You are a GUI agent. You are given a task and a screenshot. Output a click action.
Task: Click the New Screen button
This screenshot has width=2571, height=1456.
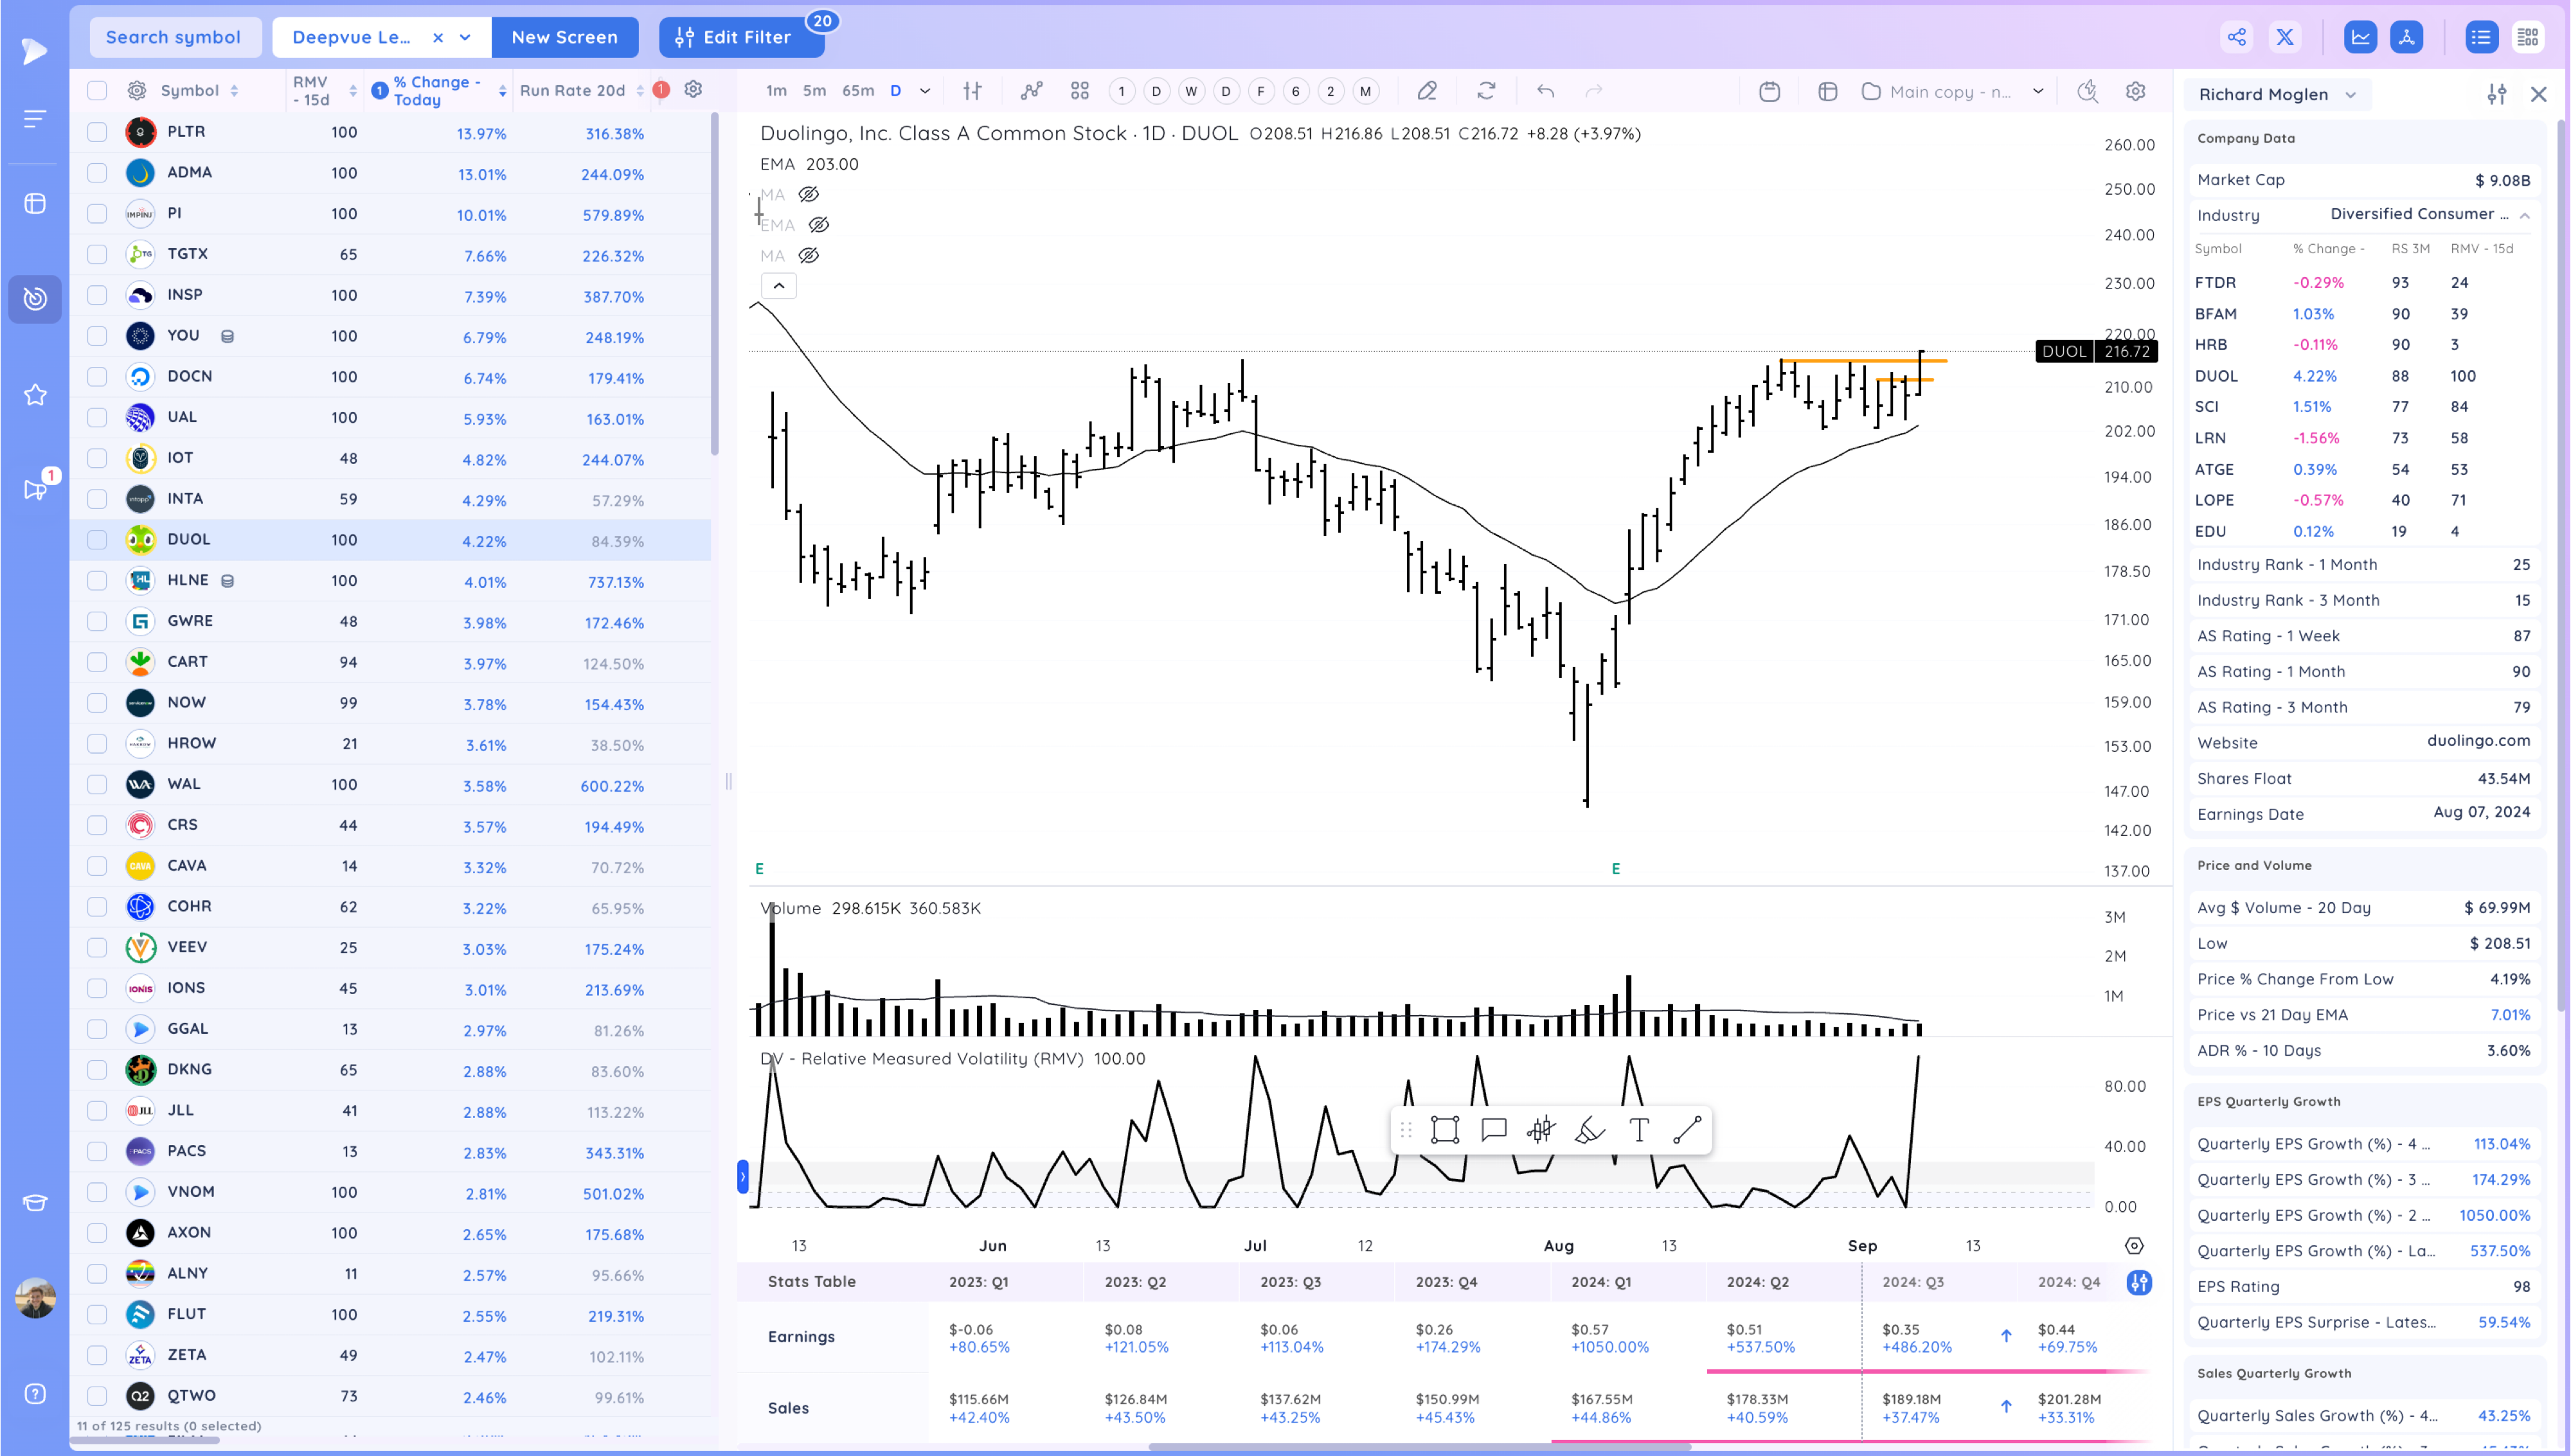coord(564,37)
